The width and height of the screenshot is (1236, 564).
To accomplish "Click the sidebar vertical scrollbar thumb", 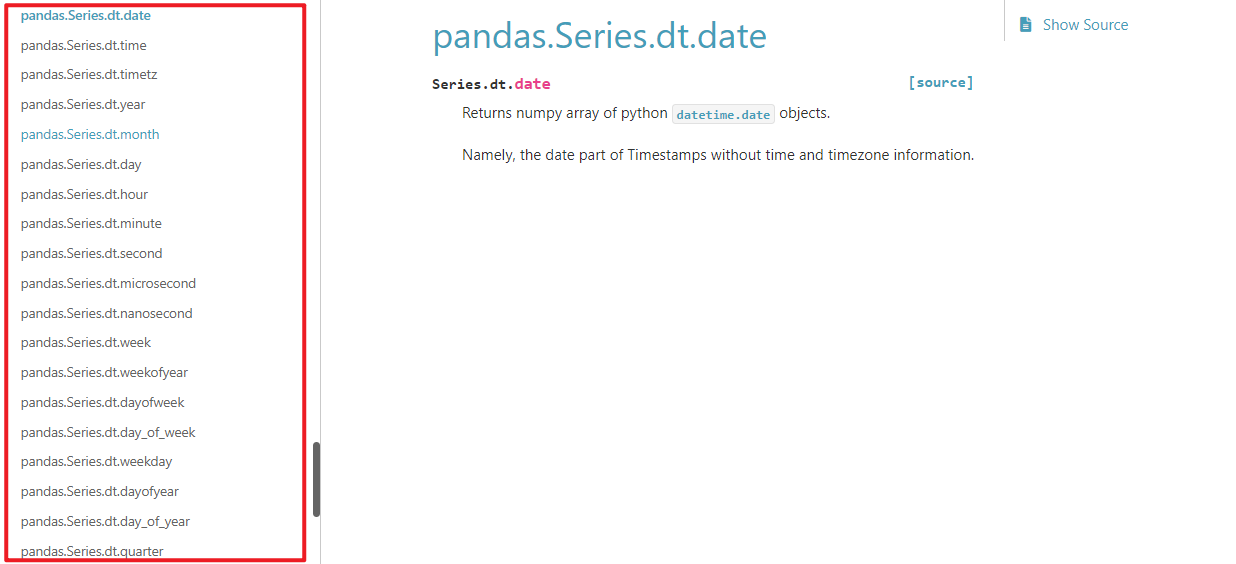I will (x=317, y=480).
